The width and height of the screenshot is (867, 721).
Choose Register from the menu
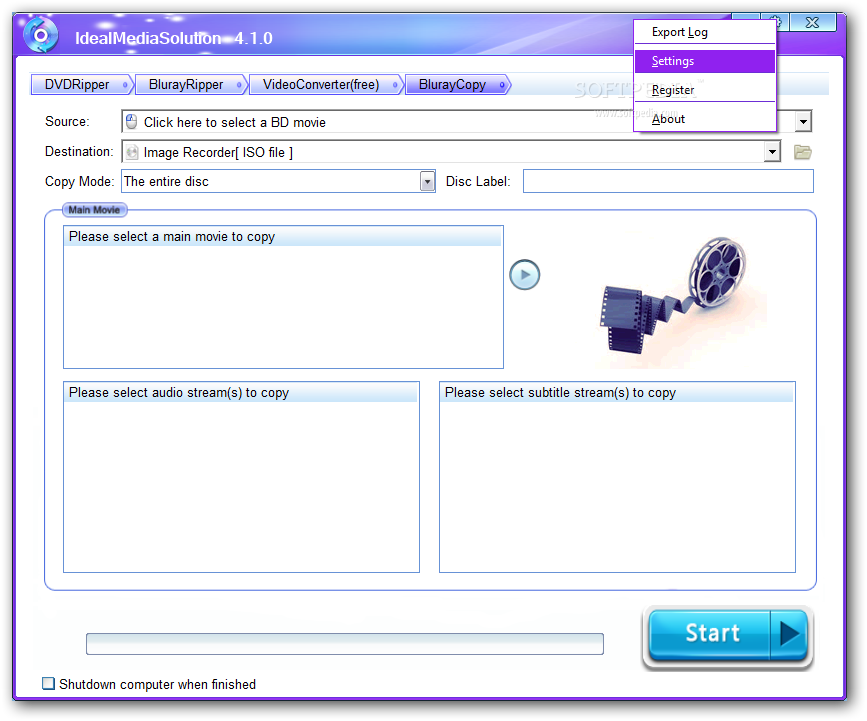pyautogui.click(x=705, y=90)
